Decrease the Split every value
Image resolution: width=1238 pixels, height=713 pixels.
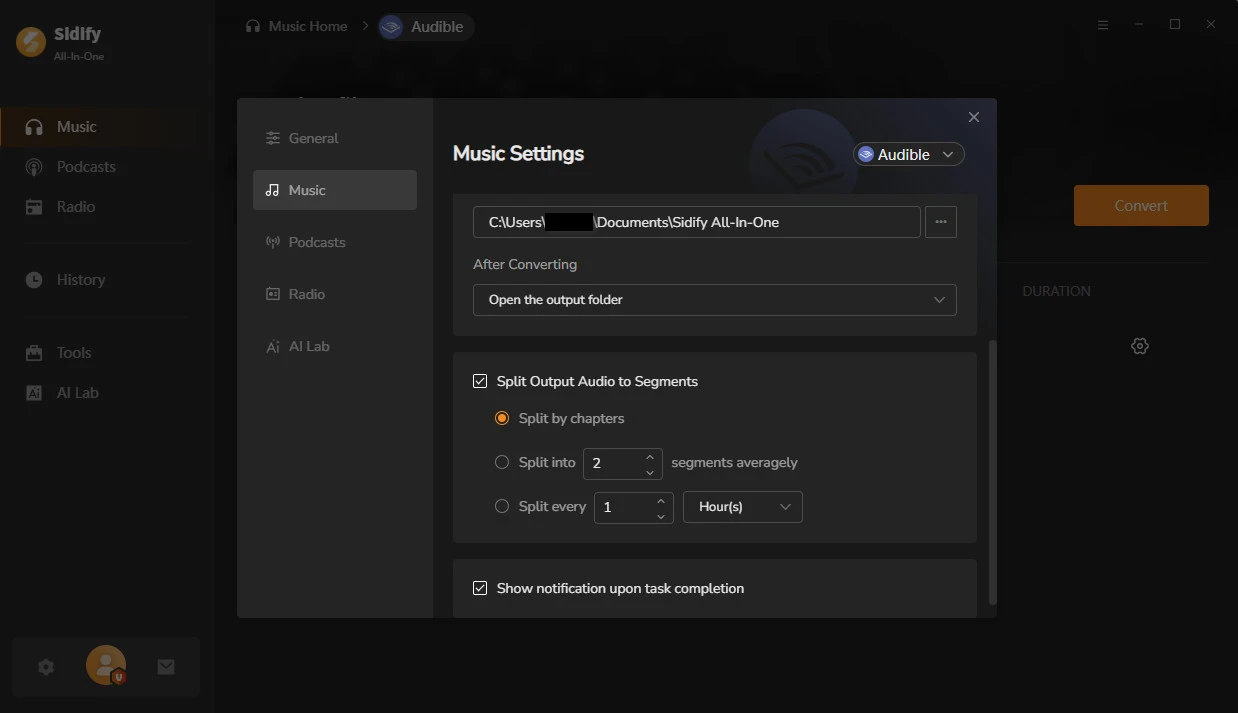661,515
